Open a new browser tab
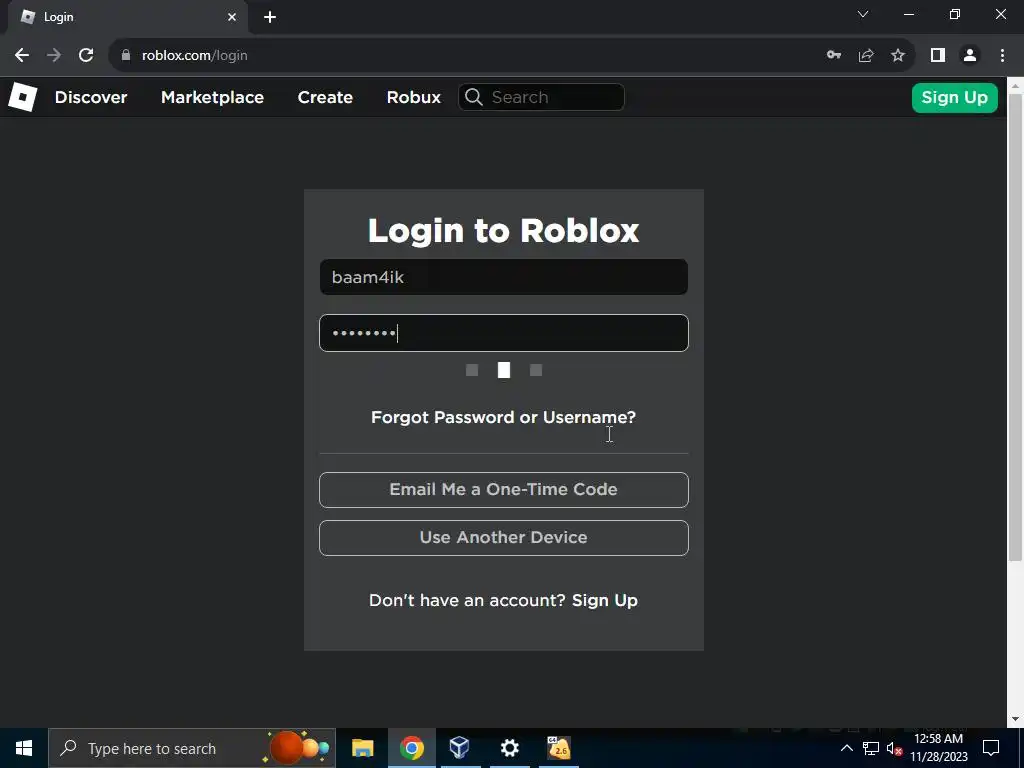 click(x=270, y=17)
